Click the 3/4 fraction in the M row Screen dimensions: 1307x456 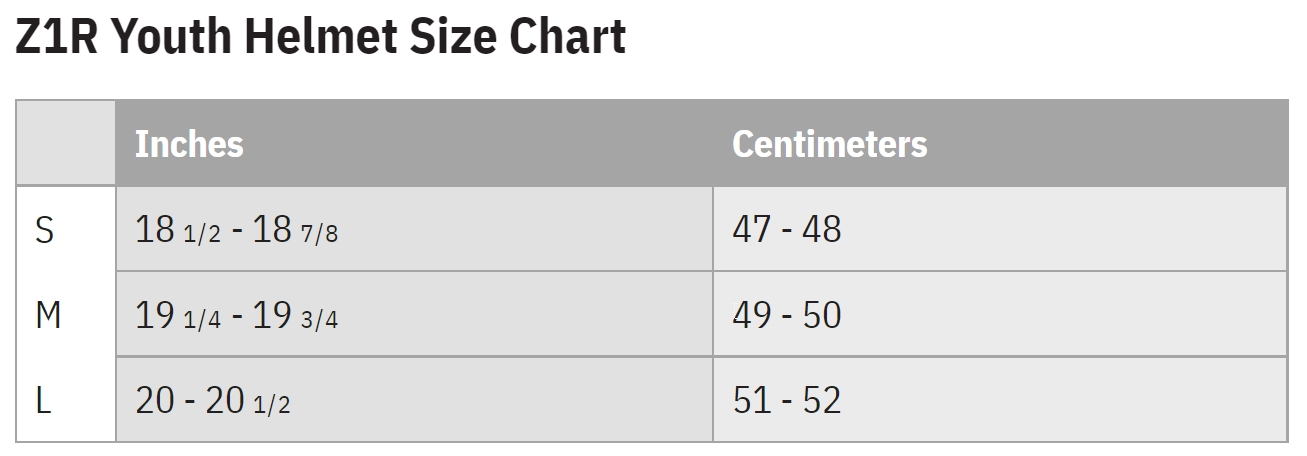coord(320,320)
